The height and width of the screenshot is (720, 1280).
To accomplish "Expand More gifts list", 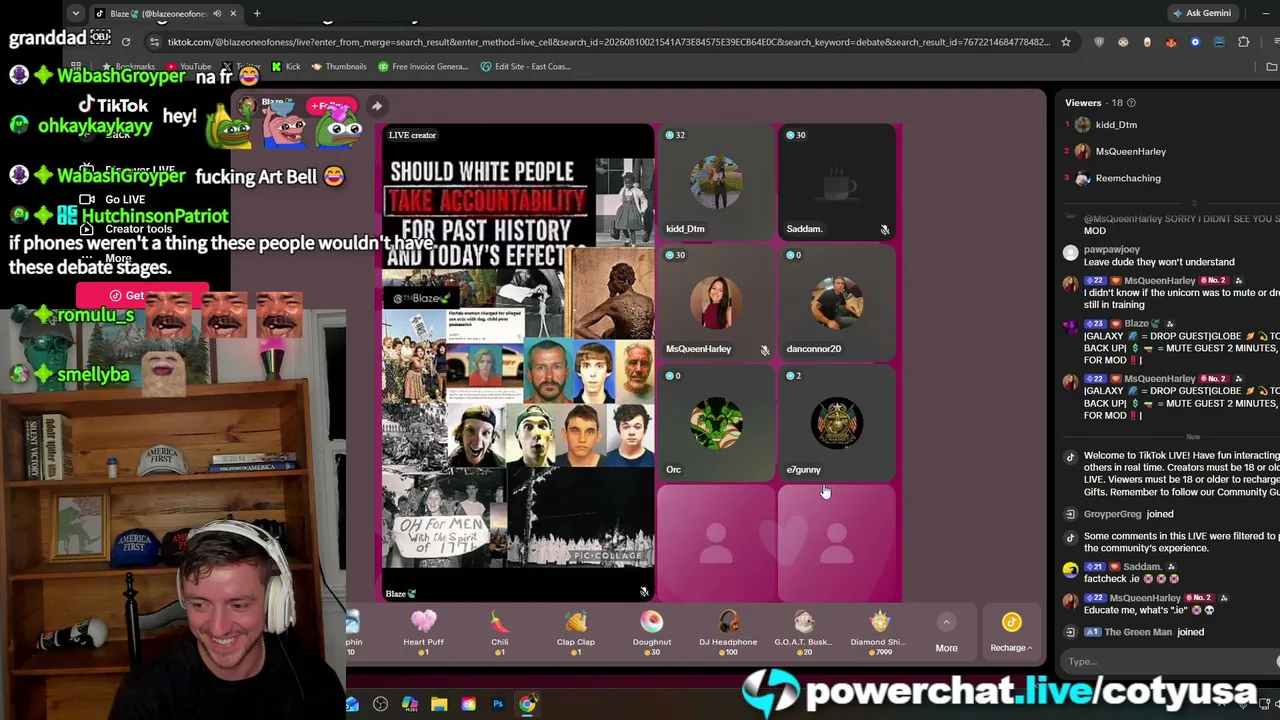I will [946, 634].
